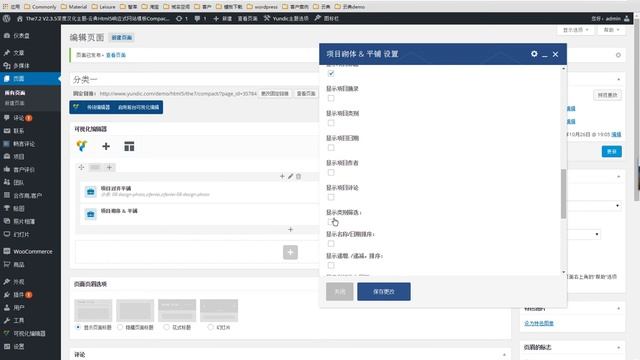
Task: Open the Help (帮助) dropdown
Action: [611, 30]
